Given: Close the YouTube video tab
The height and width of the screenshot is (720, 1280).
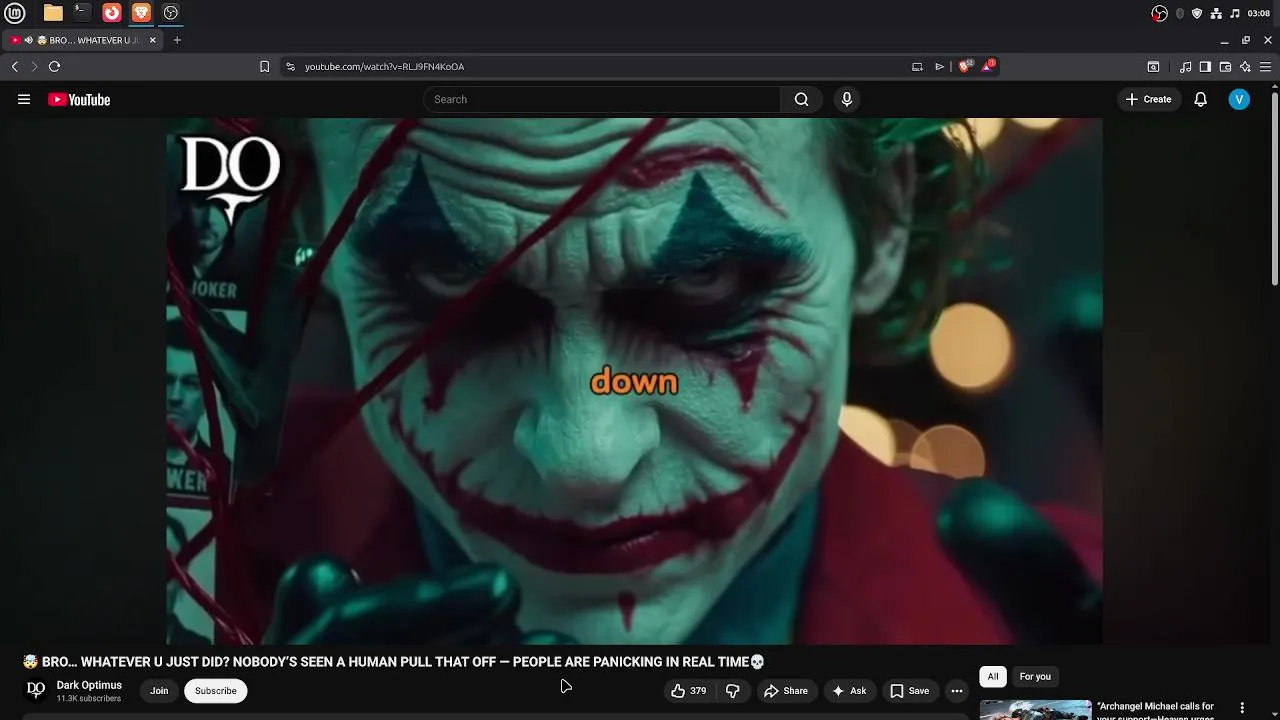Looking at the screenshot, I should click(153, 40).
